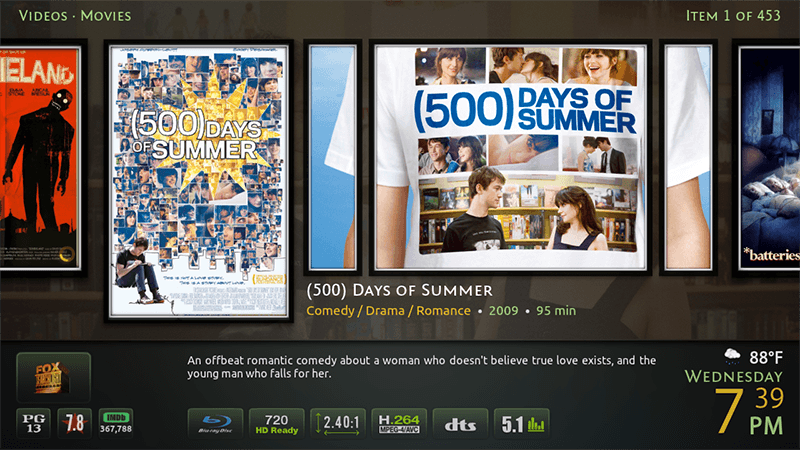The height and width of the screenshot is (450, 800).
Task: Click the 720 HD Ready resolution icon
Action: tap(277, 423)
